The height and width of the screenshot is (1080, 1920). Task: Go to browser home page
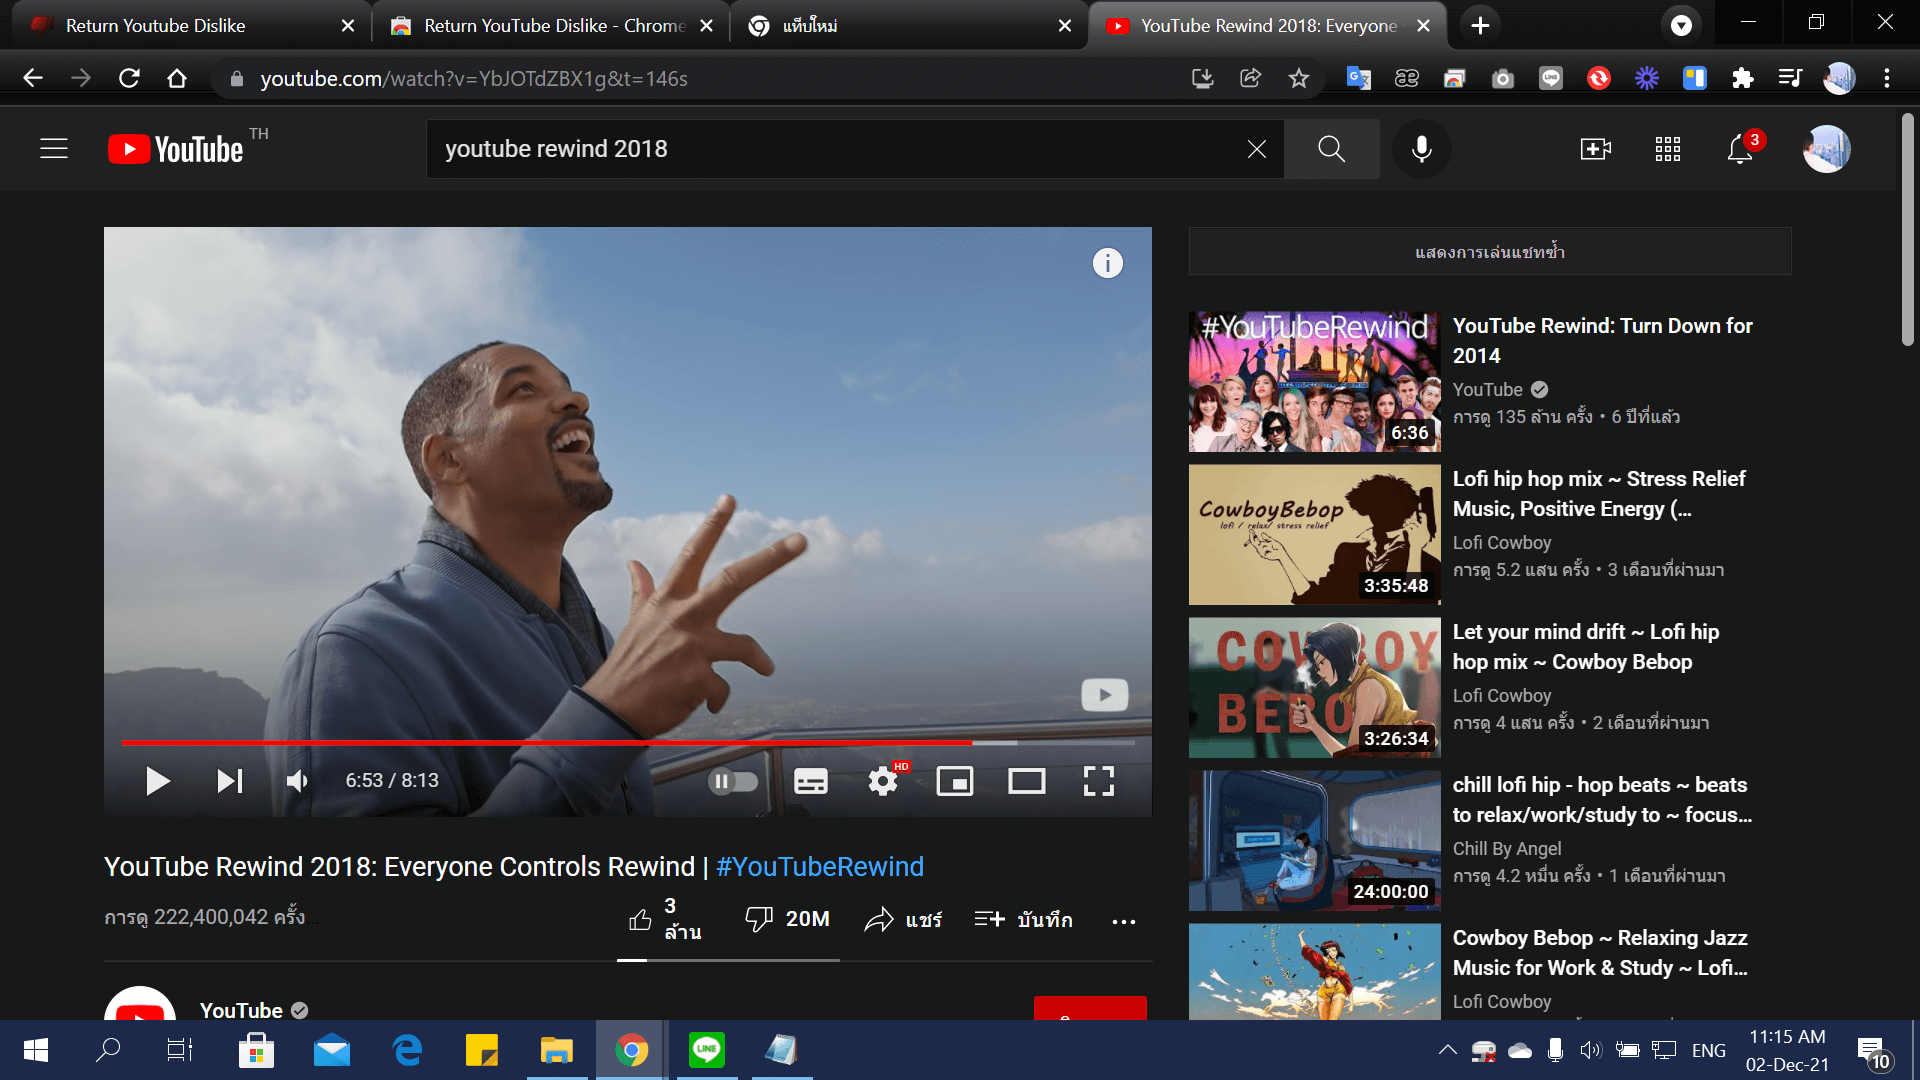177,78
